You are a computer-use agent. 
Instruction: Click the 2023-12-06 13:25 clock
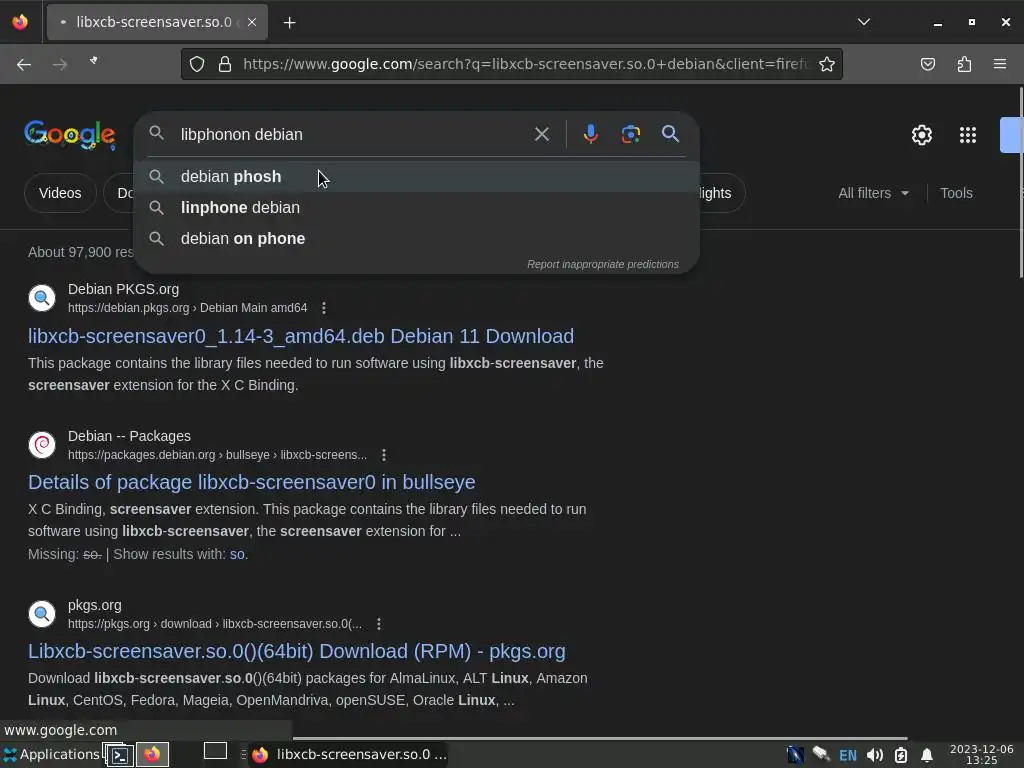click(x=982, y=755)
